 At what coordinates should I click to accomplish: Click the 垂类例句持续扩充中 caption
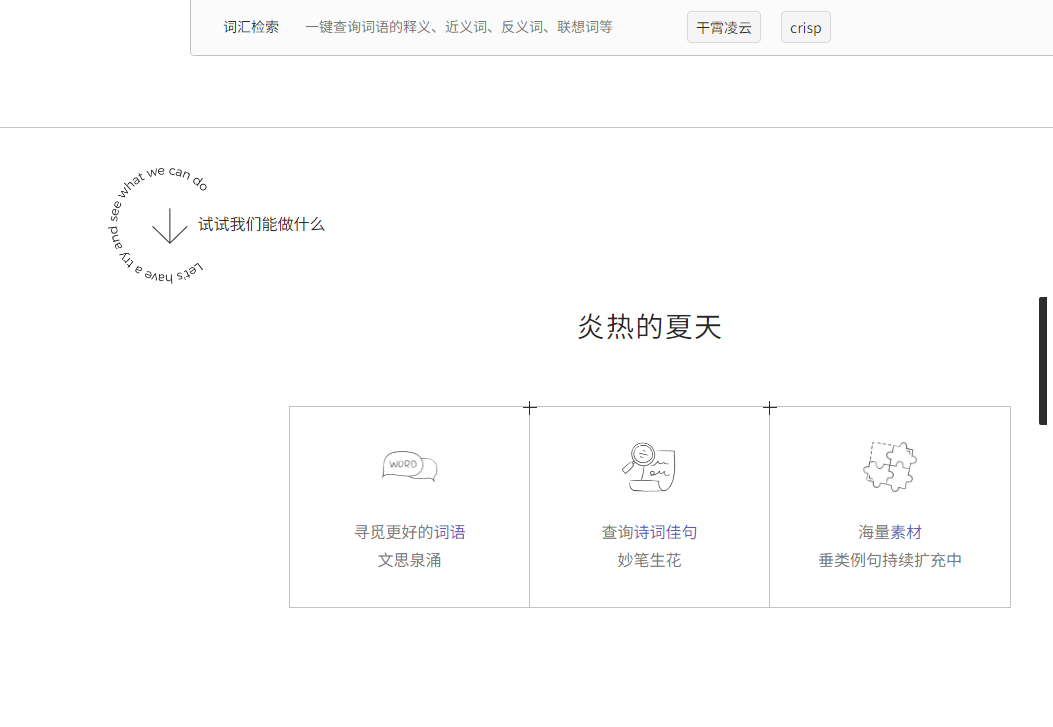(890, 560)
